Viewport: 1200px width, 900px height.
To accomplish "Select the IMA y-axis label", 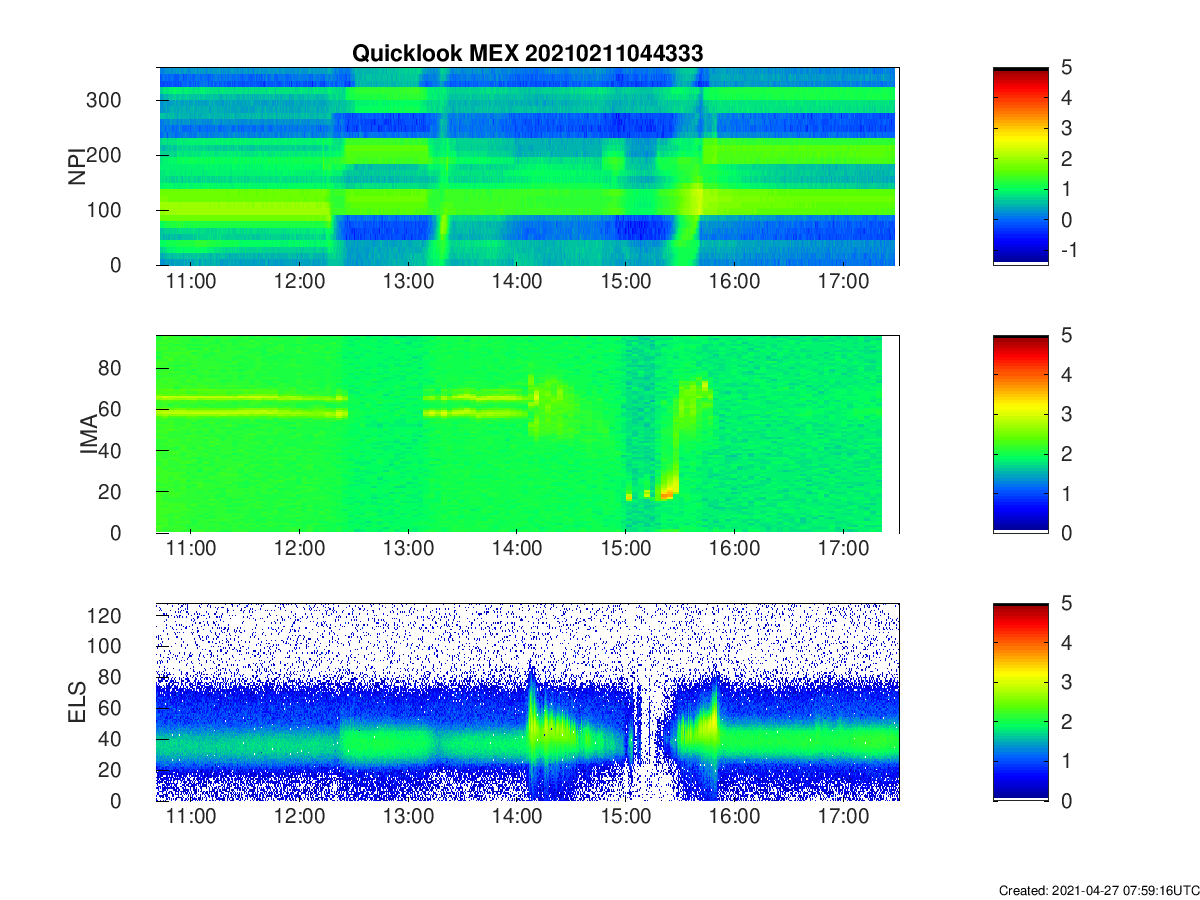I will tap(90, 435).
